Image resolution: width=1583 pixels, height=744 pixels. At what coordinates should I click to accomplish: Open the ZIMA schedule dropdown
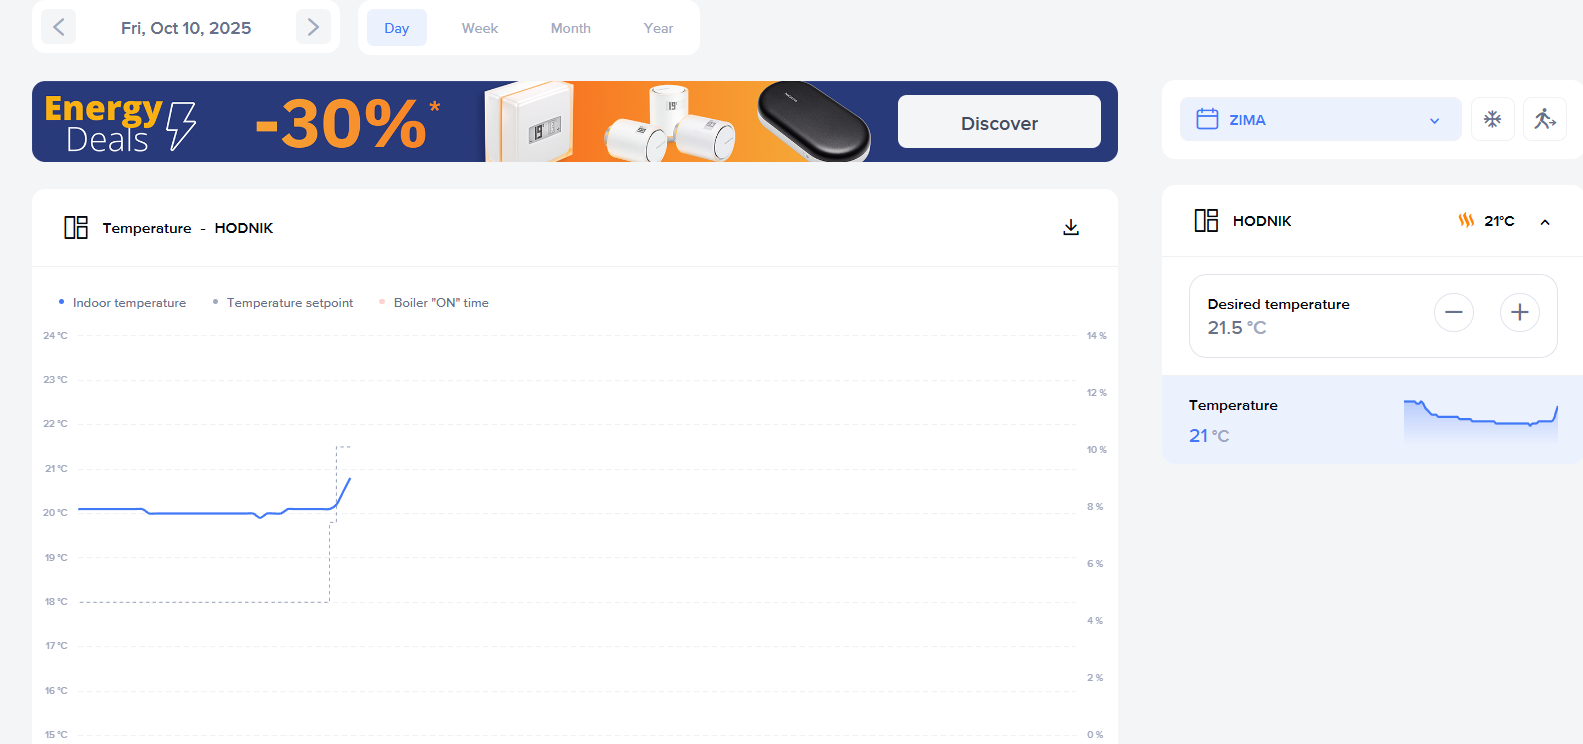tap(1320, 119)
